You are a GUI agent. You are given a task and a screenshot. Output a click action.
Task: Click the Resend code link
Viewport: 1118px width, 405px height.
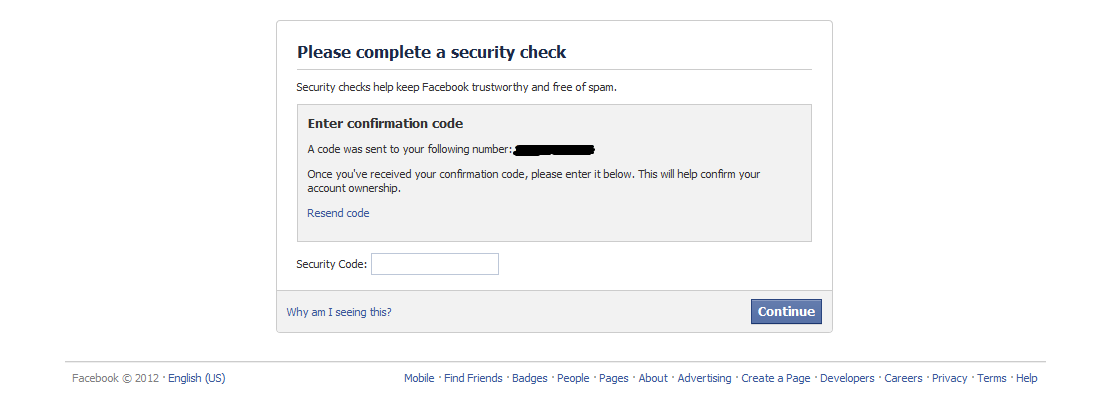(338, 213)
